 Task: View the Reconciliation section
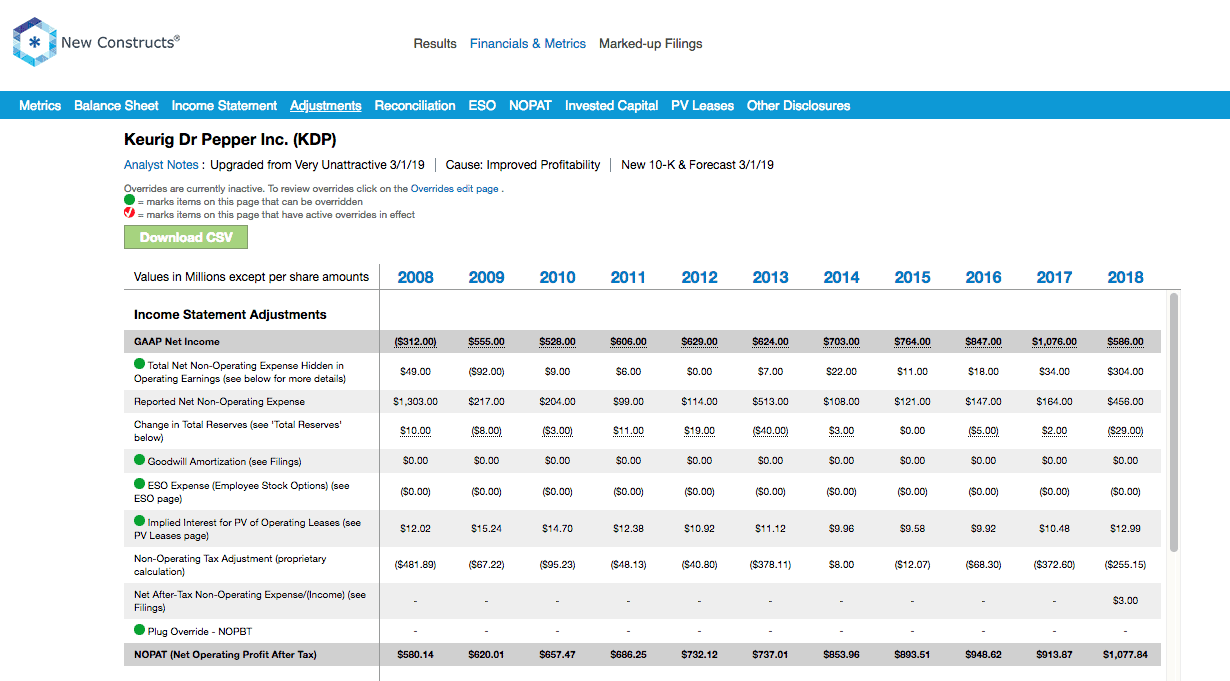tap(415, 105)
